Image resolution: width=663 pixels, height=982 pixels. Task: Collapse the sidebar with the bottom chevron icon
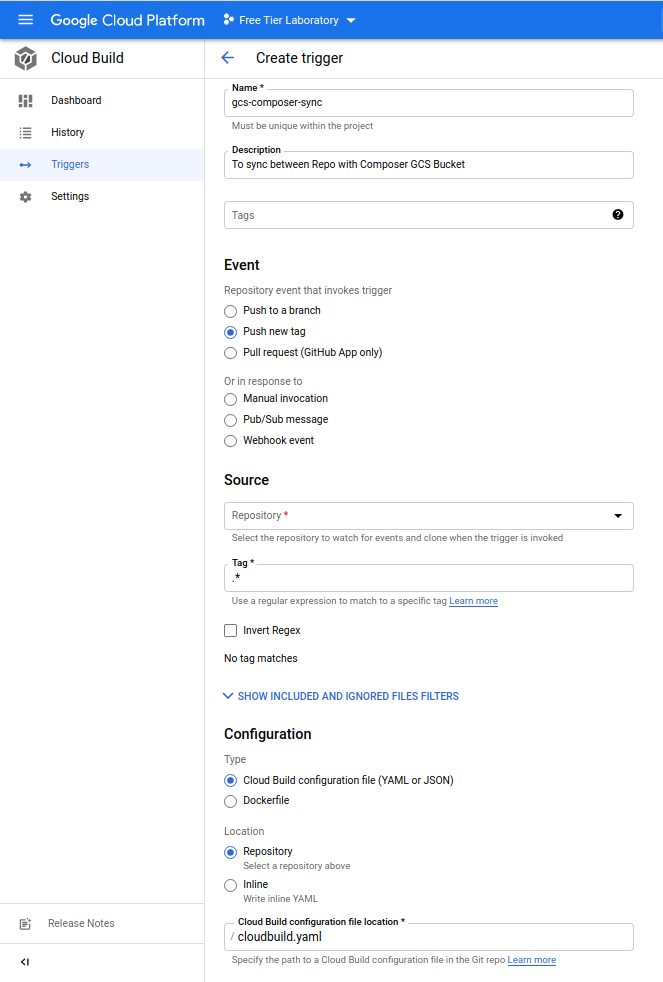point(25,962)
